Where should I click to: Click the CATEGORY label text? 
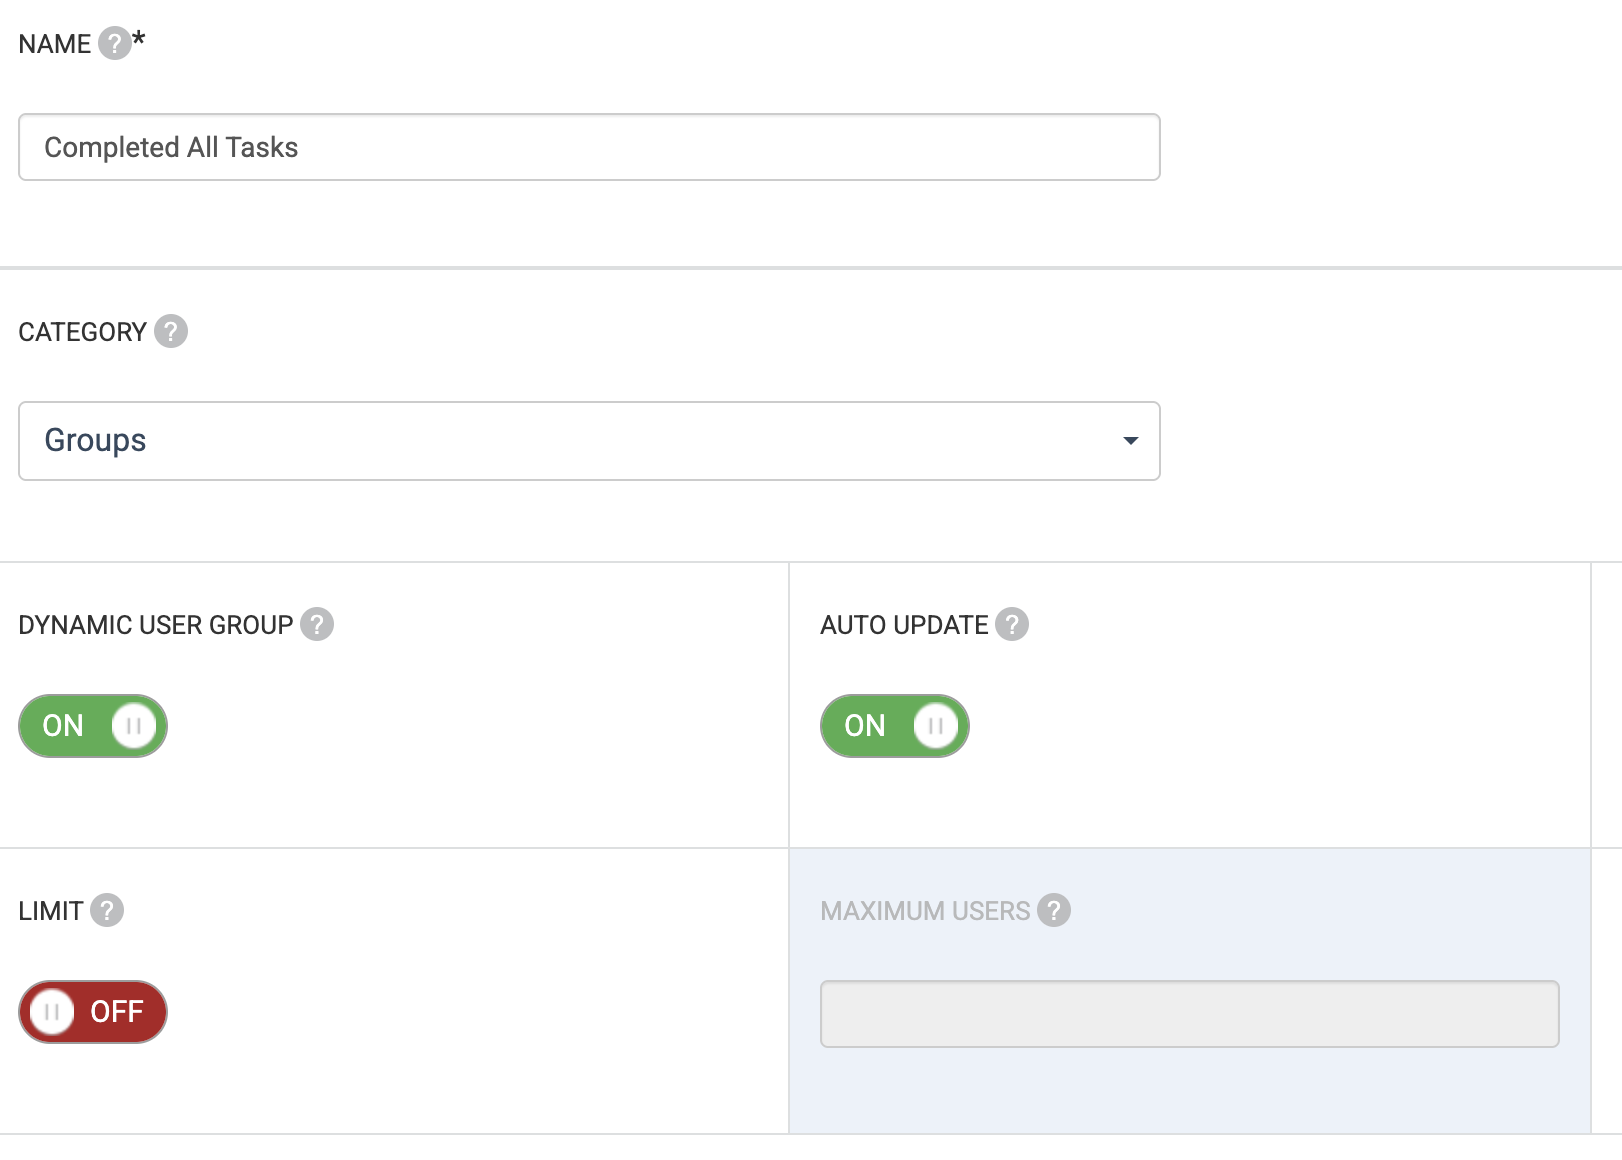coord(83,332)
